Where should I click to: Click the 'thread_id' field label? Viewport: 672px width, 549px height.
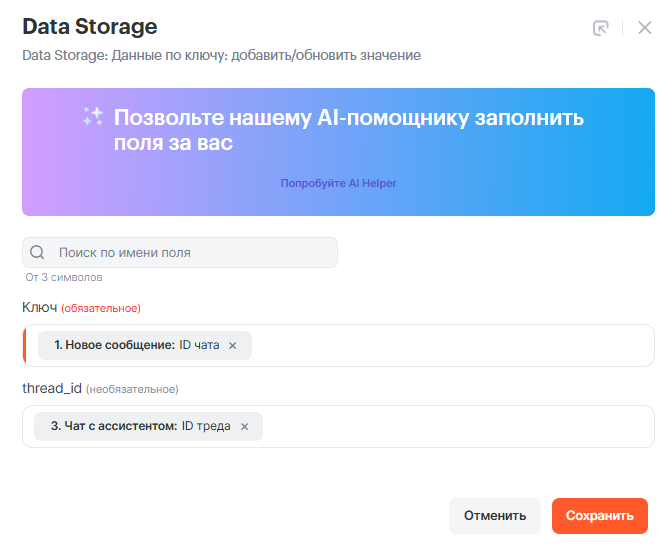click(51, 388)
